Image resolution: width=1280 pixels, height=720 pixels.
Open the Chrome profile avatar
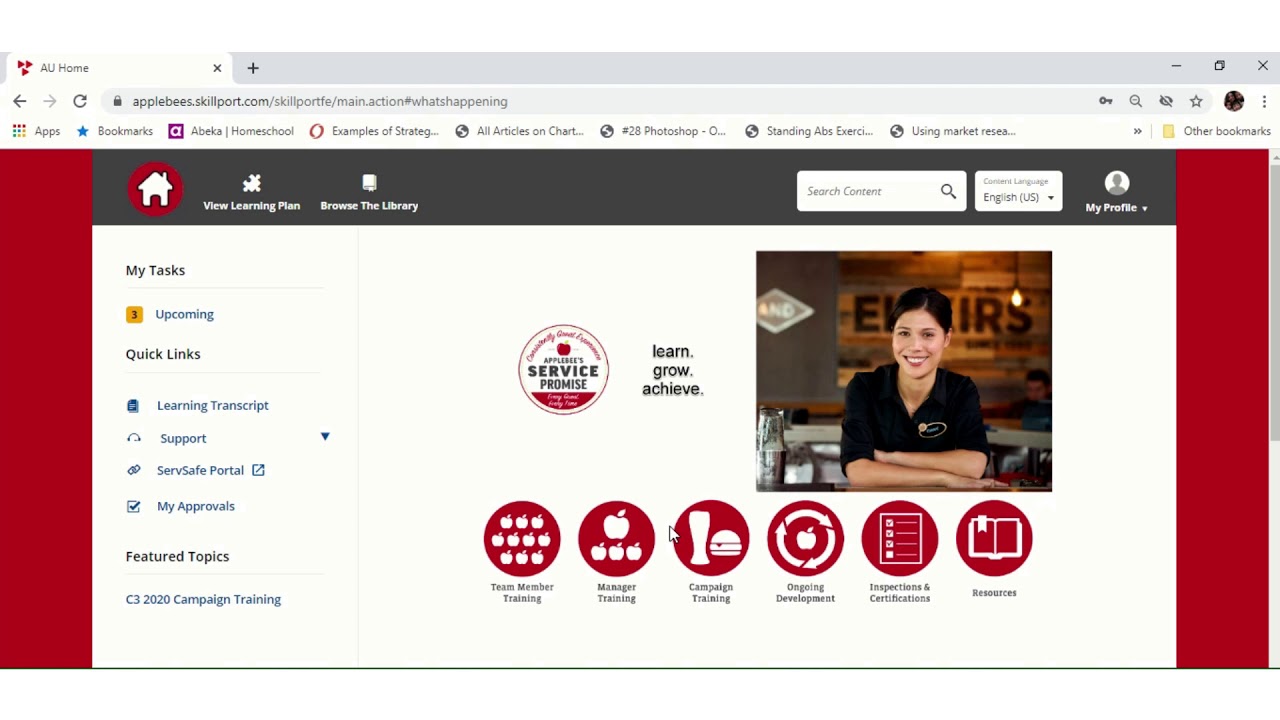[x=1234, y=101]
